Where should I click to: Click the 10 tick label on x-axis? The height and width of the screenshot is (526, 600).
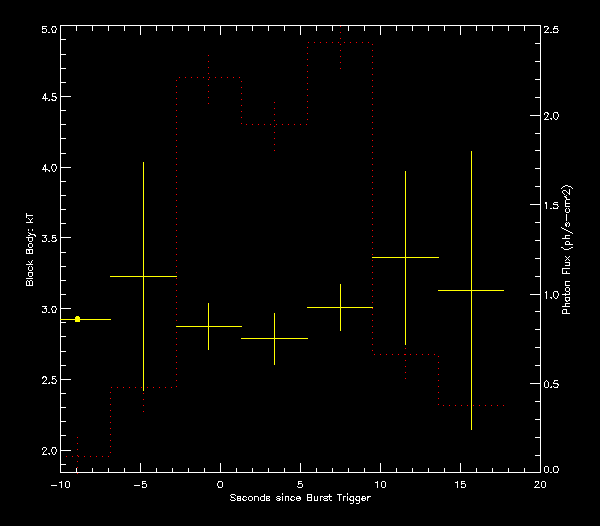coord(380,484)
